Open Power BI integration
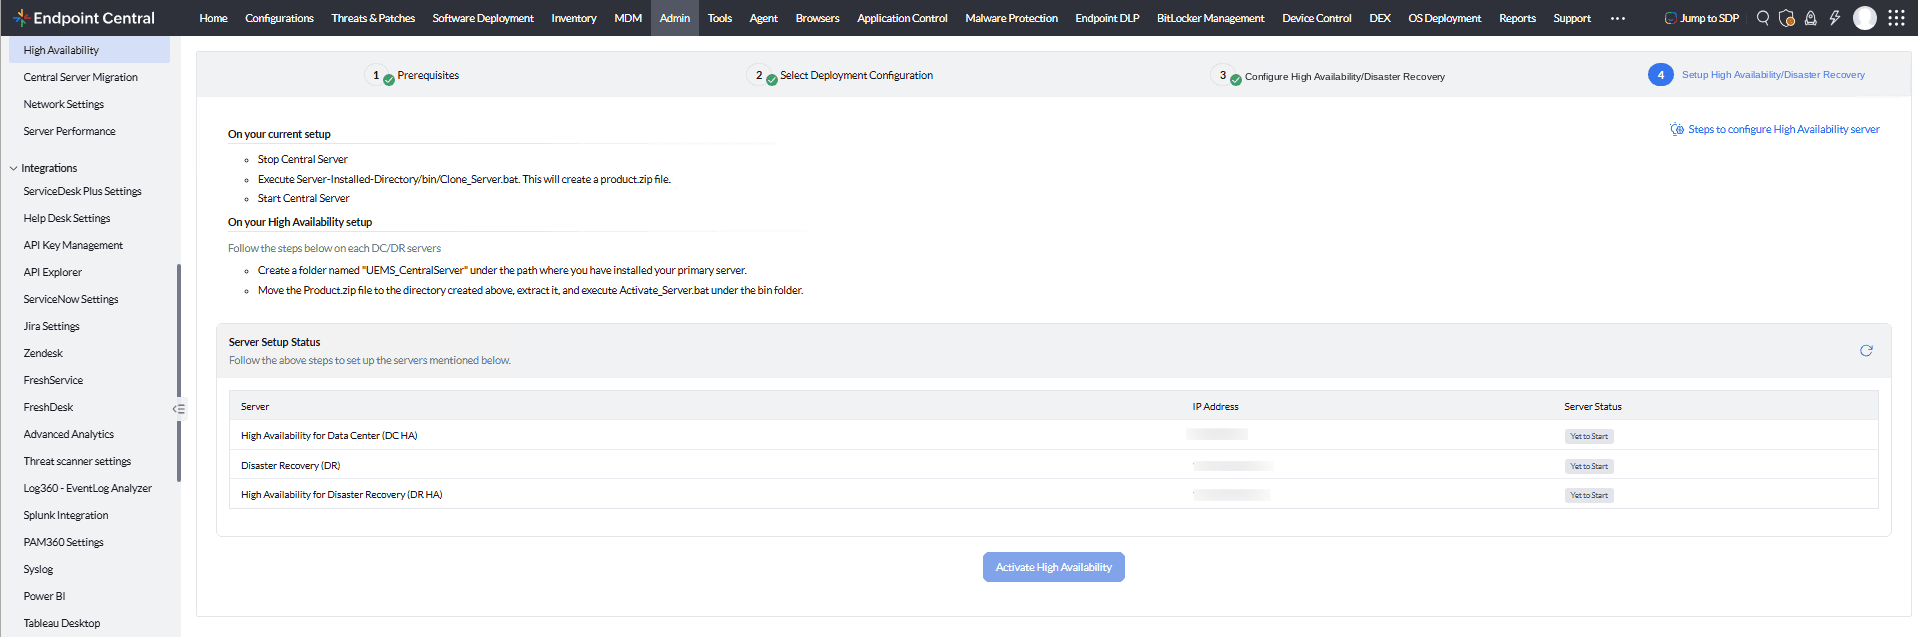This screenshot has width=1918, height=637. (45, 596)
